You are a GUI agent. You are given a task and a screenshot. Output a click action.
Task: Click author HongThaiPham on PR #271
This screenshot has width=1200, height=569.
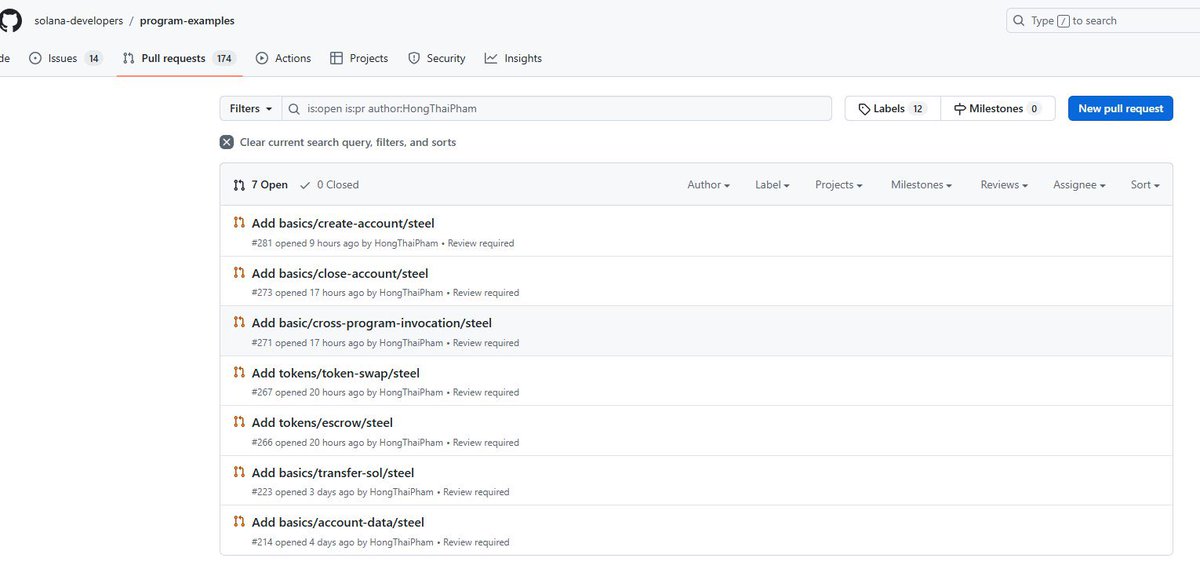(x=411, y=343)
